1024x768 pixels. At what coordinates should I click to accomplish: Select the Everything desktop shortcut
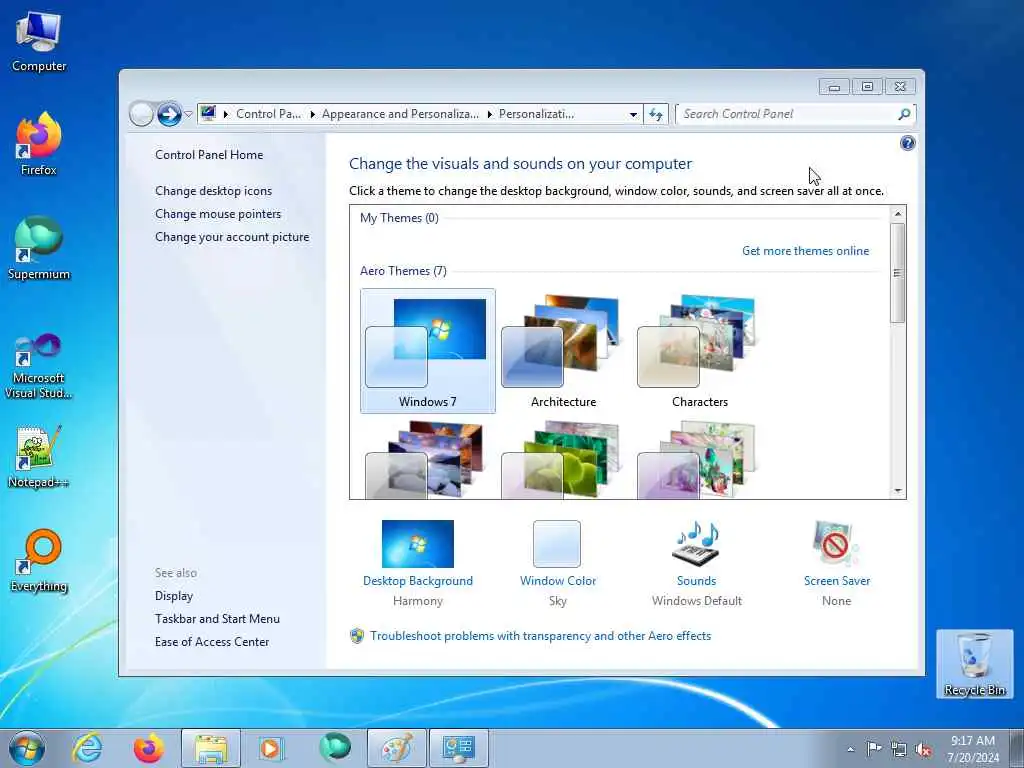coord(39,561)
